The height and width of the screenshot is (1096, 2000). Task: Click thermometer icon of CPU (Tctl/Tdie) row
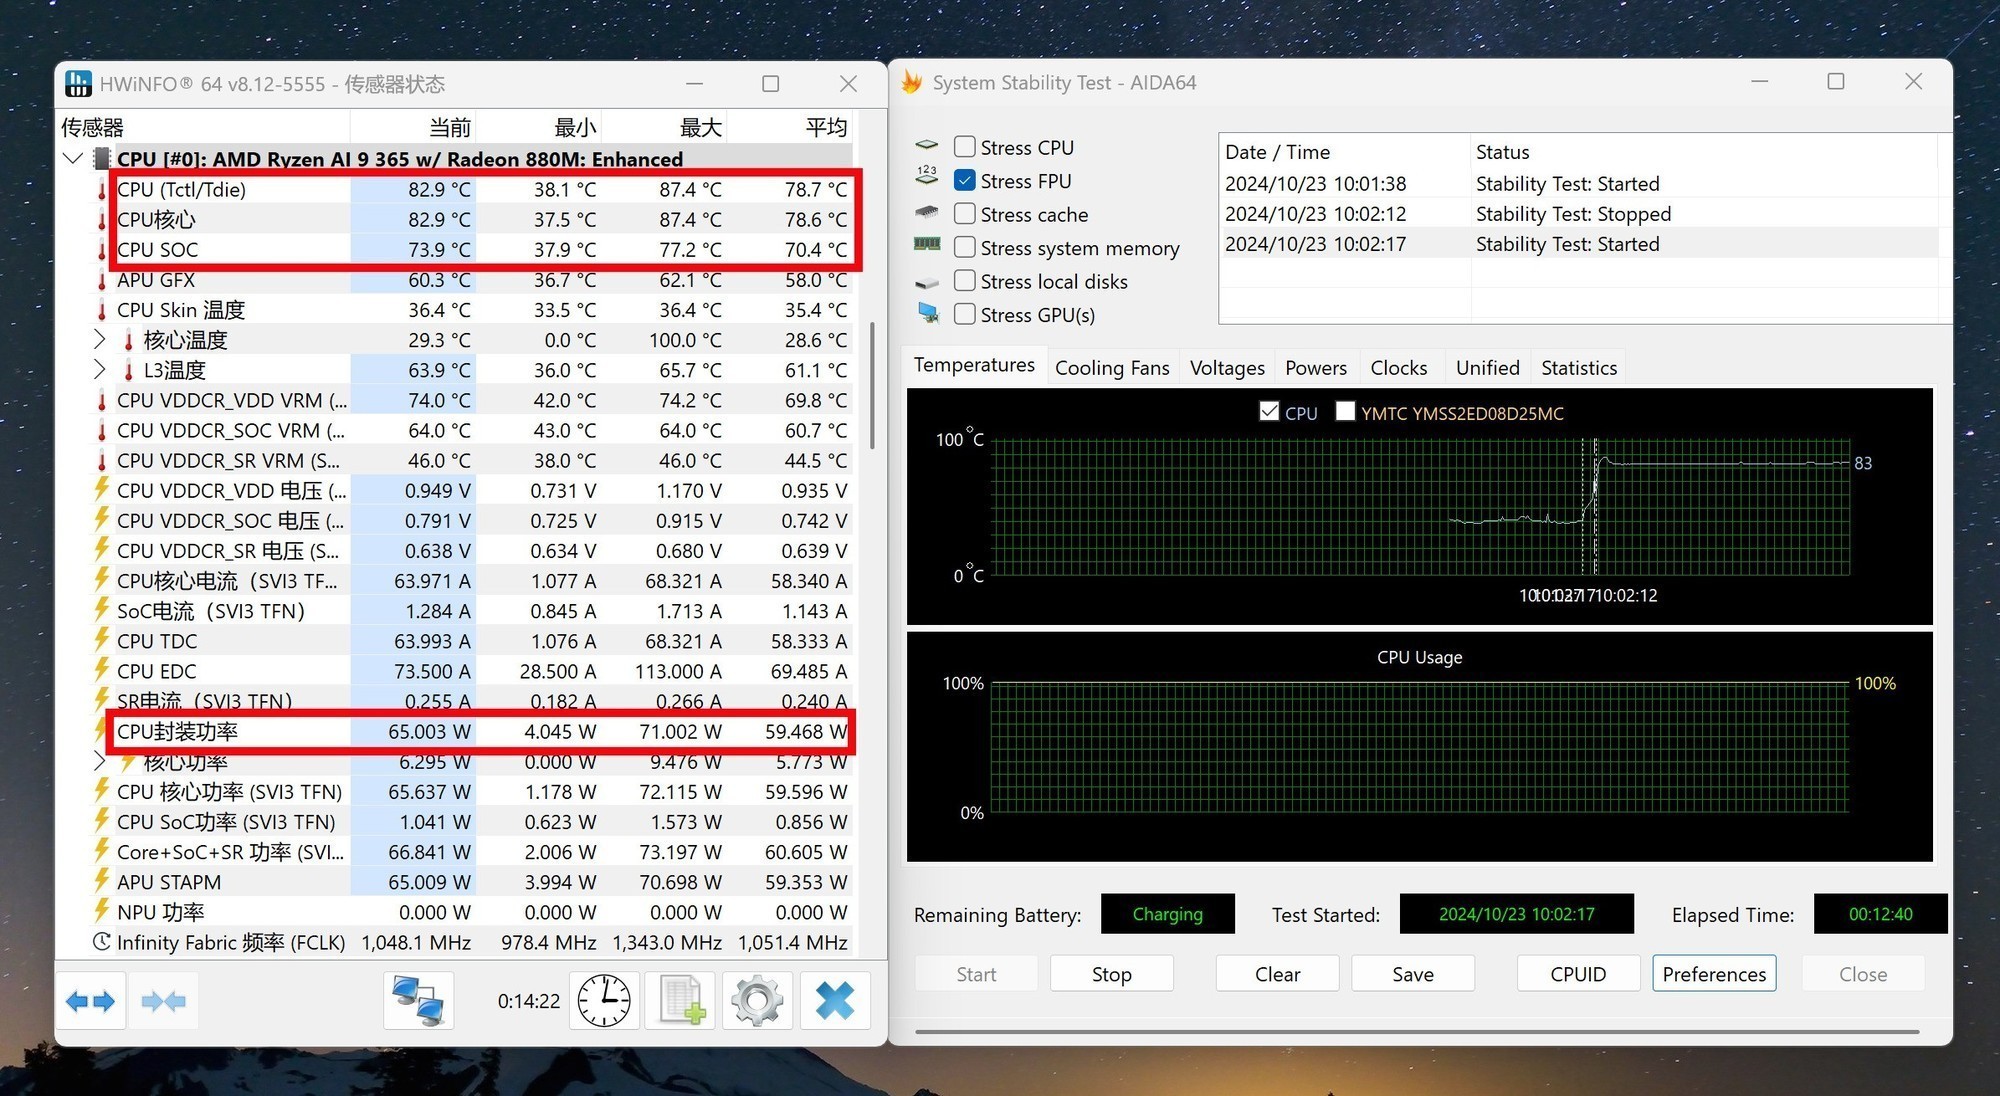[x=102, y=190]
